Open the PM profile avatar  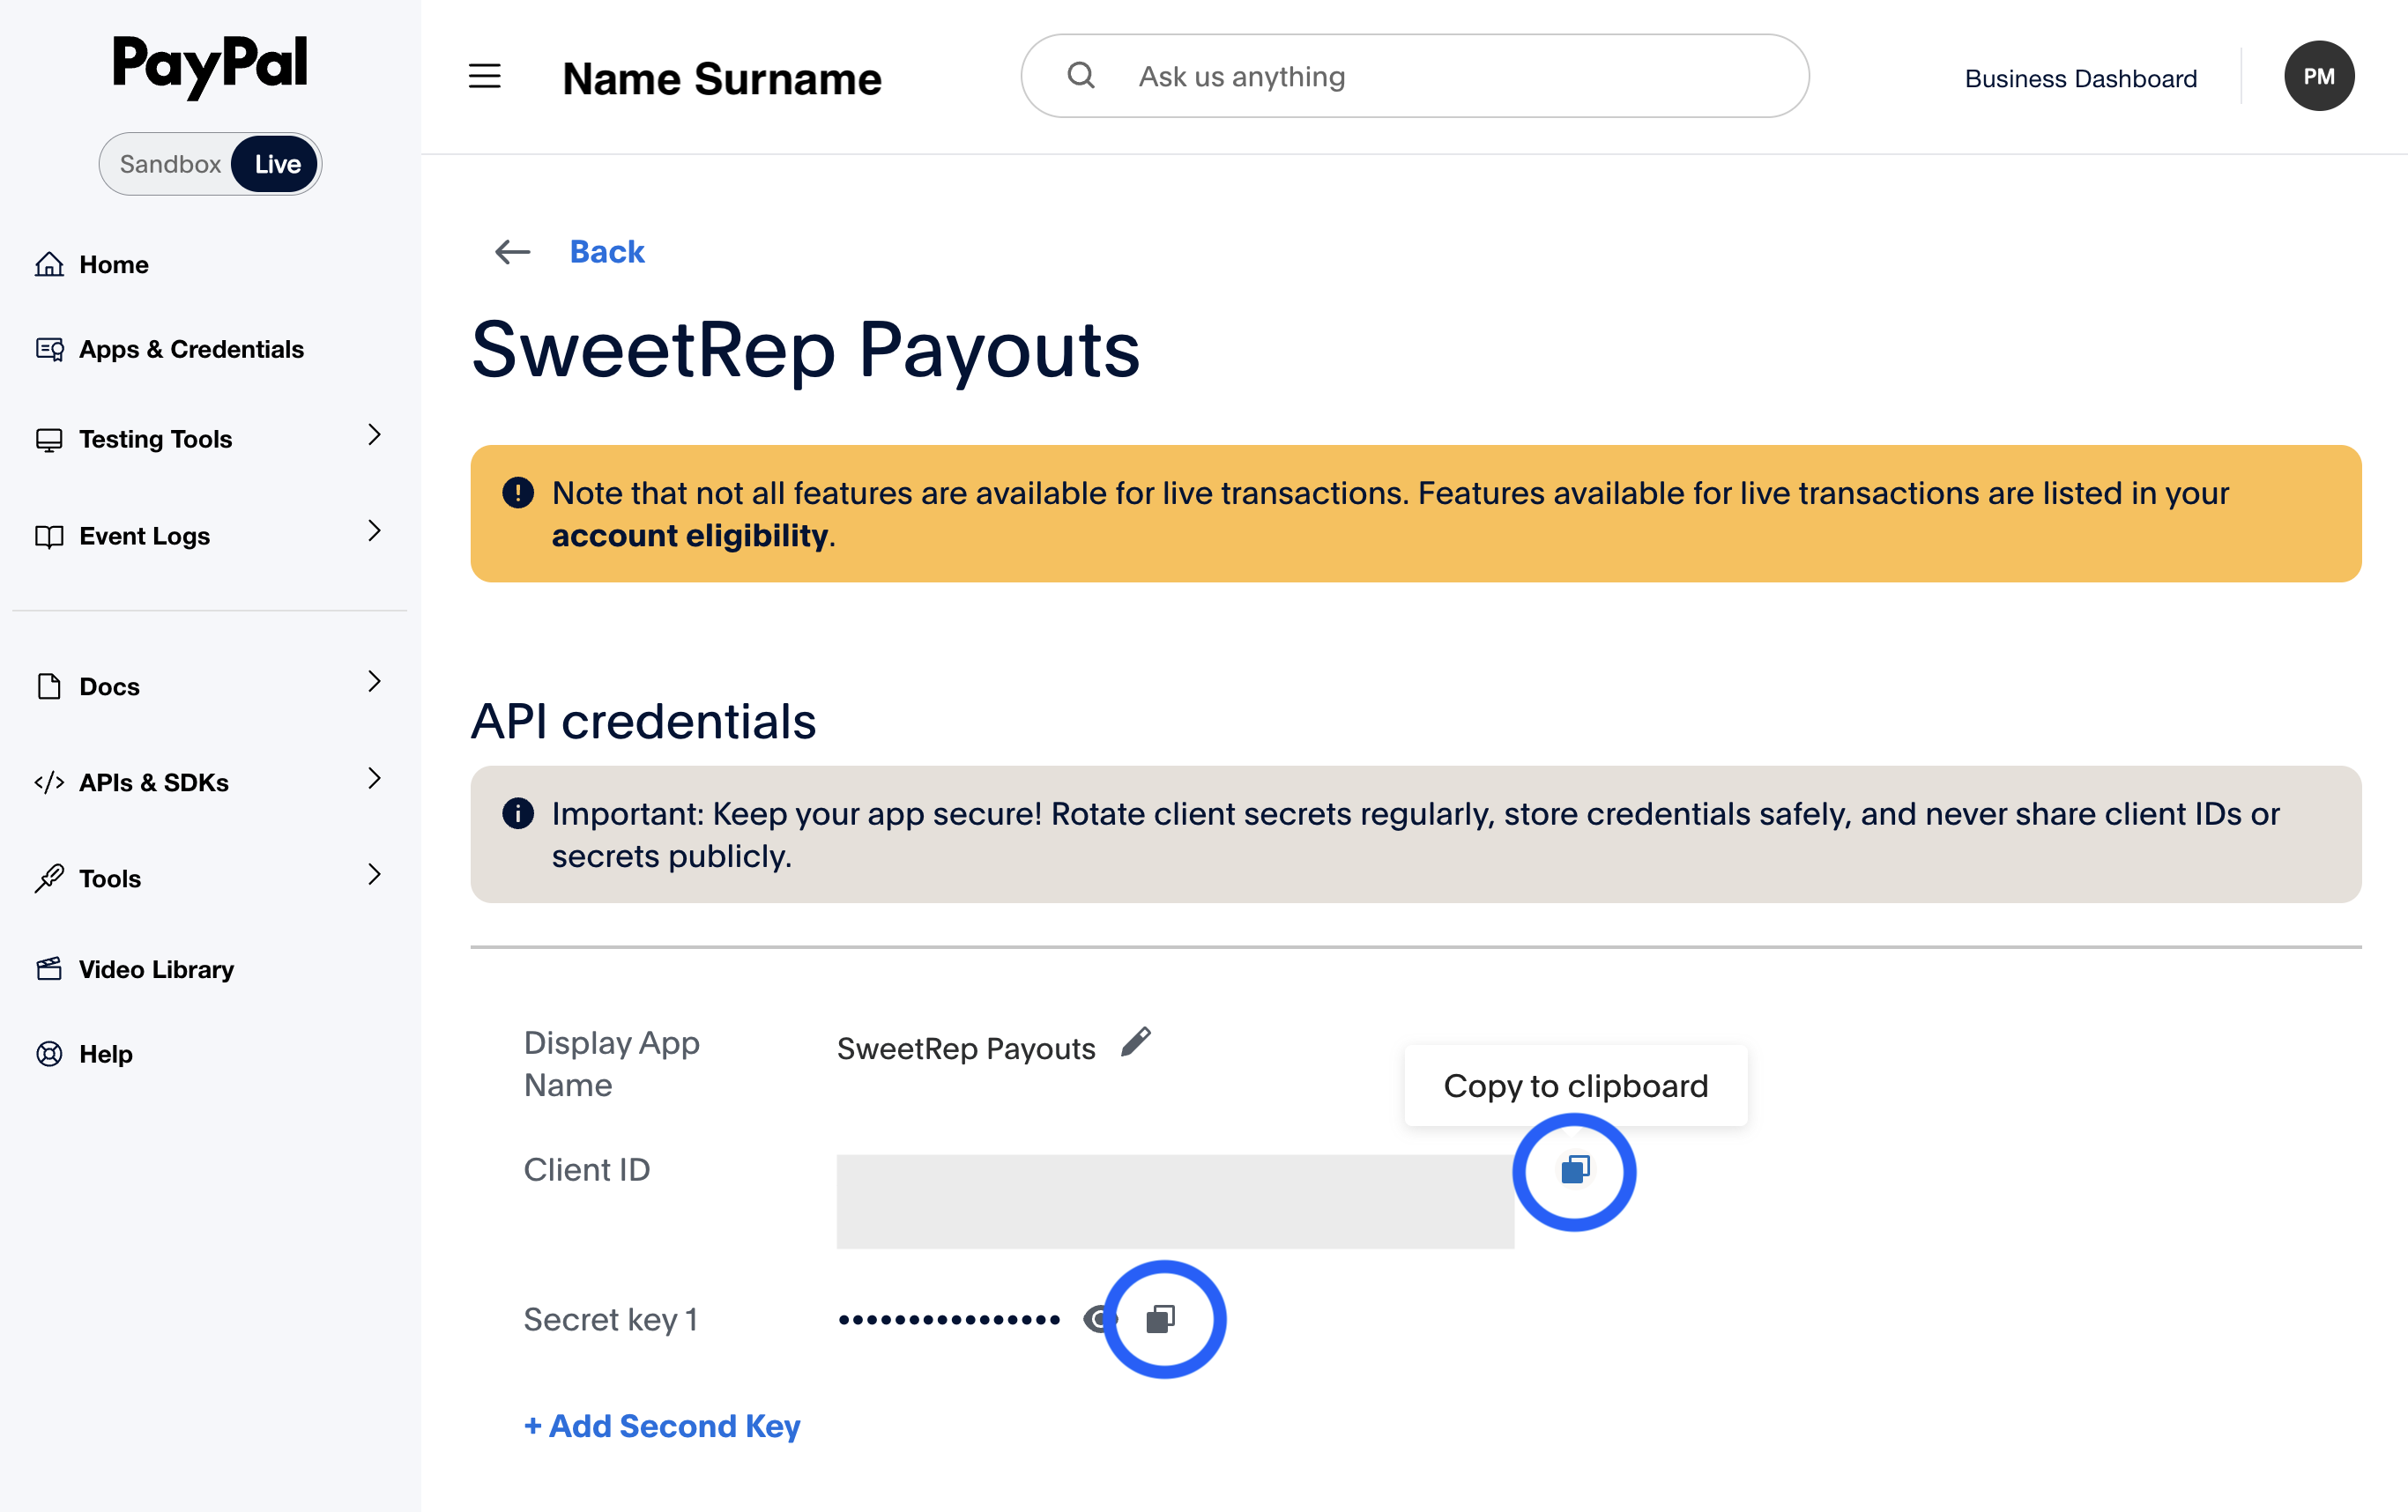click(x=2318, y=77)
